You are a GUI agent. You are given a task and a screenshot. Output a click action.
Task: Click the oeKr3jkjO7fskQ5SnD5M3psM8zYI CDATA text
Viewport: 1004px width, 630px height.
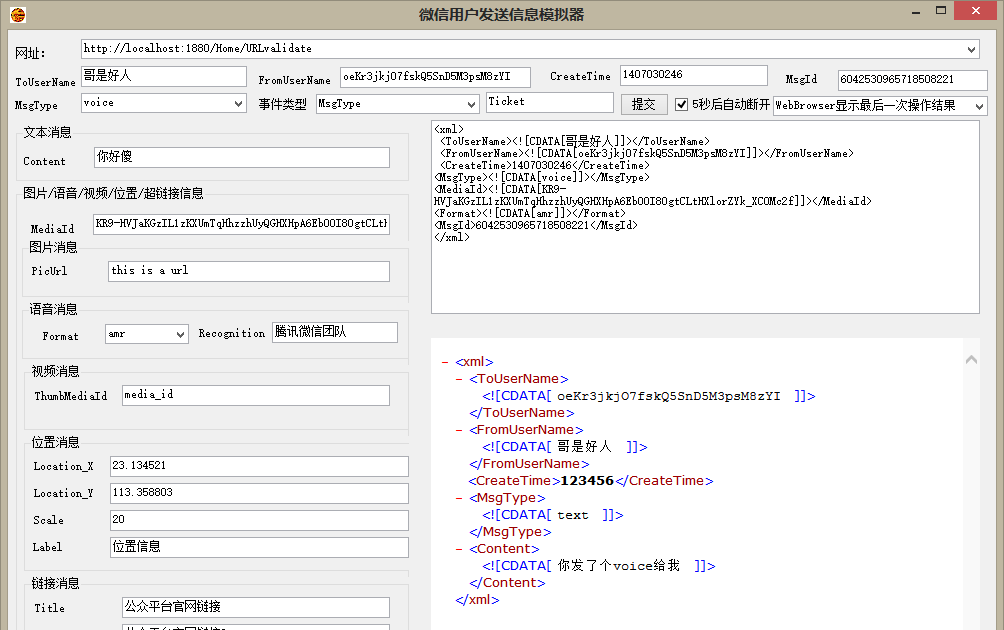668,396
